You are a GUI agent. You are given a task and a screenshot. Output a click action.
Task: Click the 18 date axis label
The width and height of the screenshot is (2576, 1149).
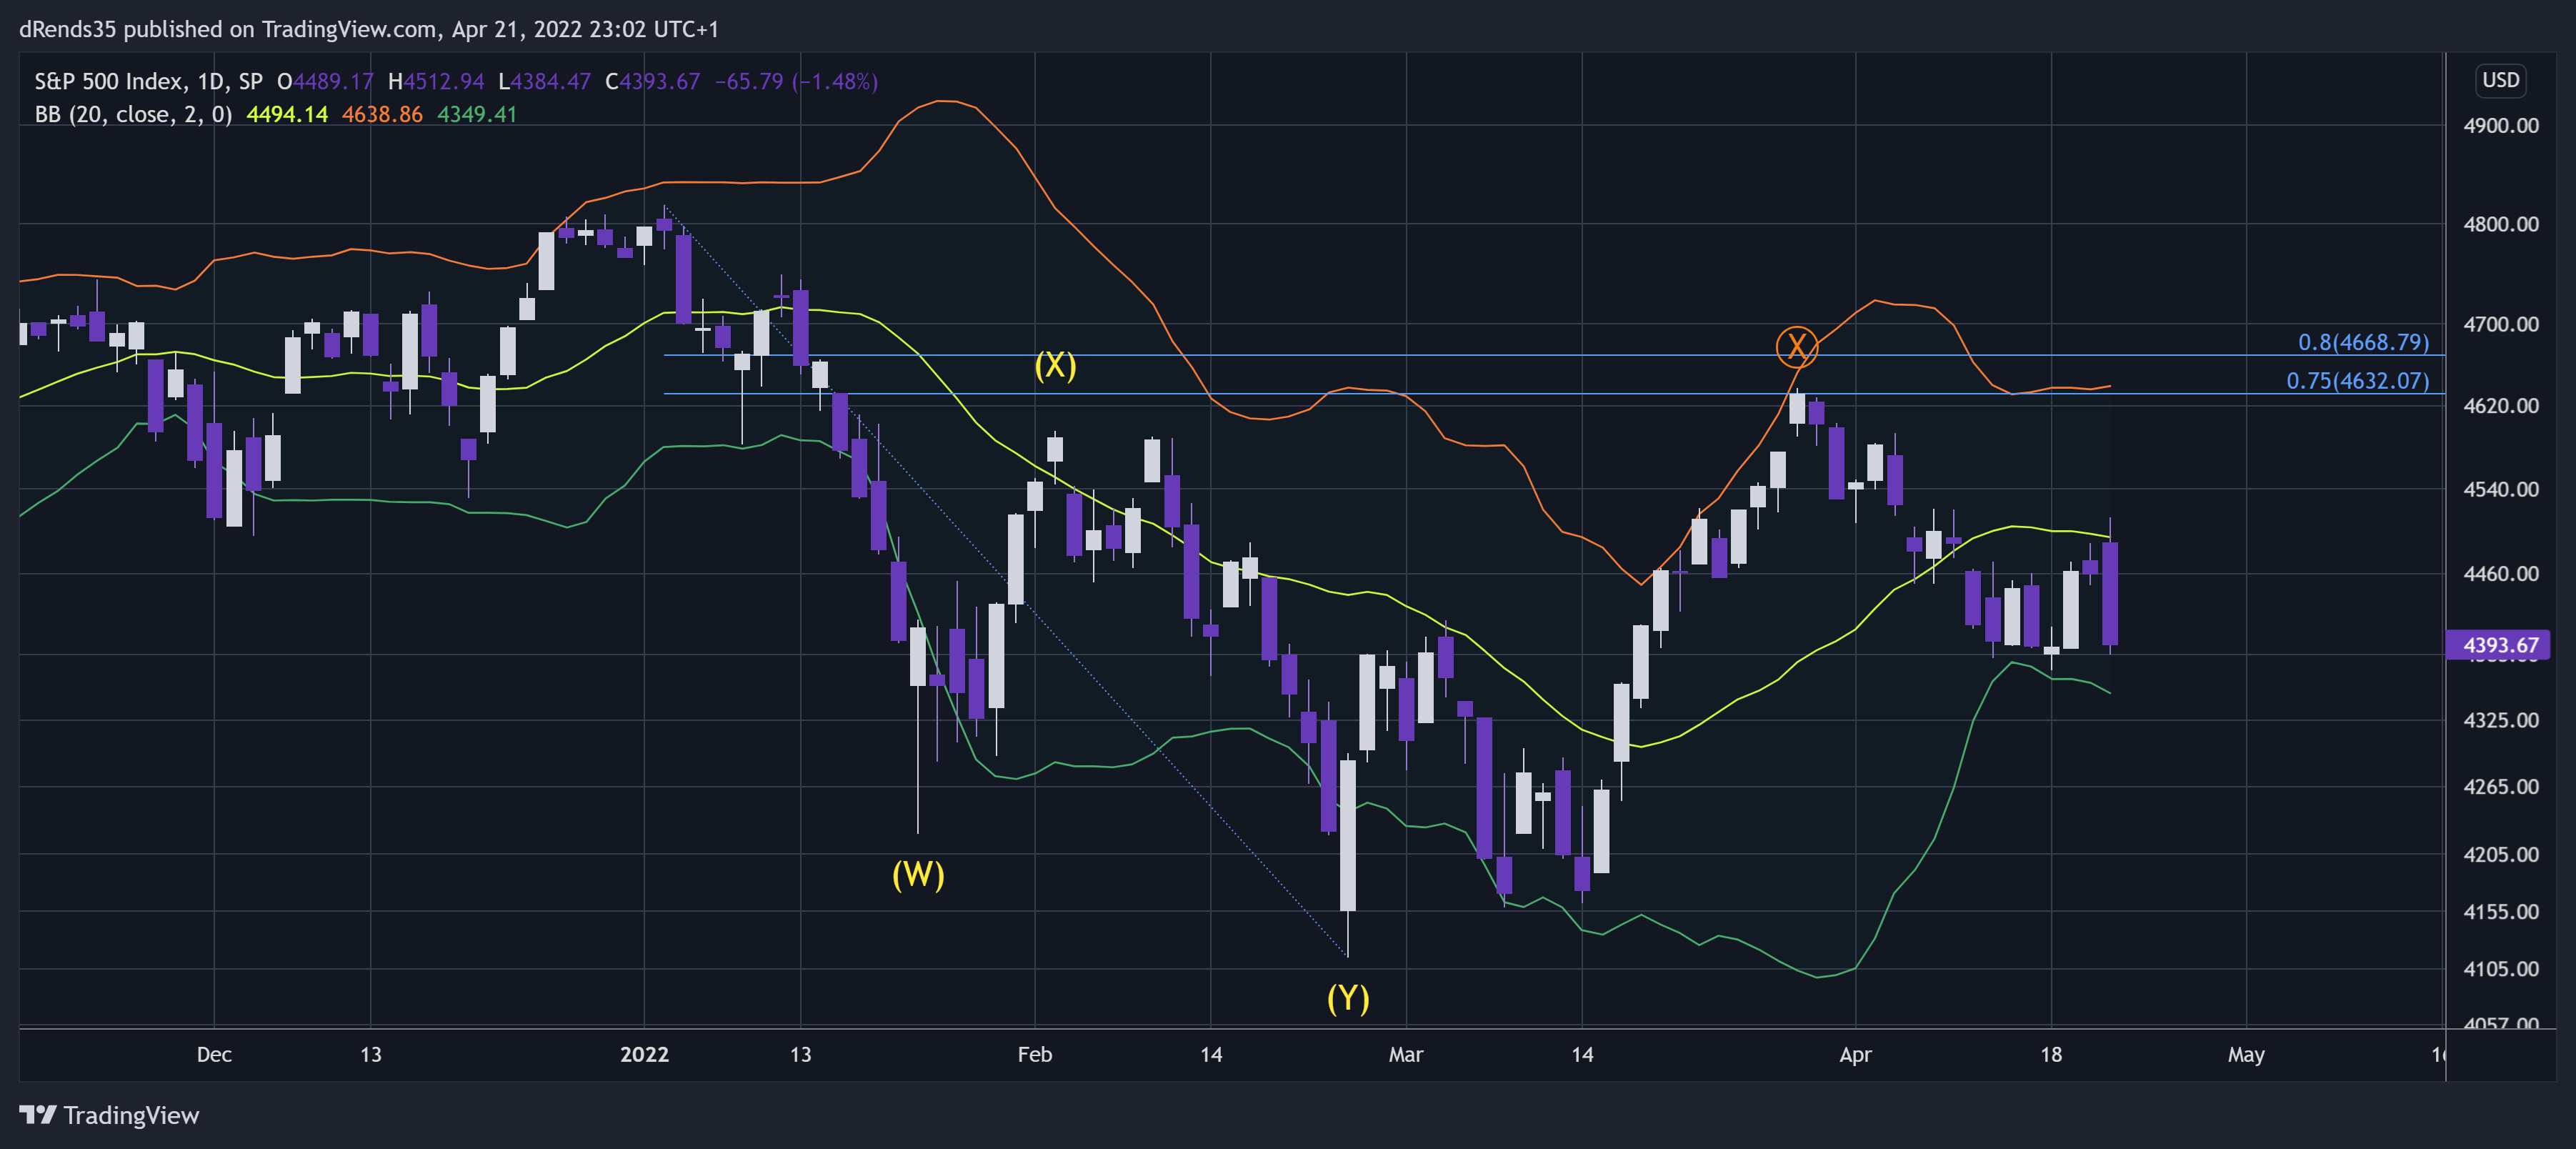[2050, 1054]
